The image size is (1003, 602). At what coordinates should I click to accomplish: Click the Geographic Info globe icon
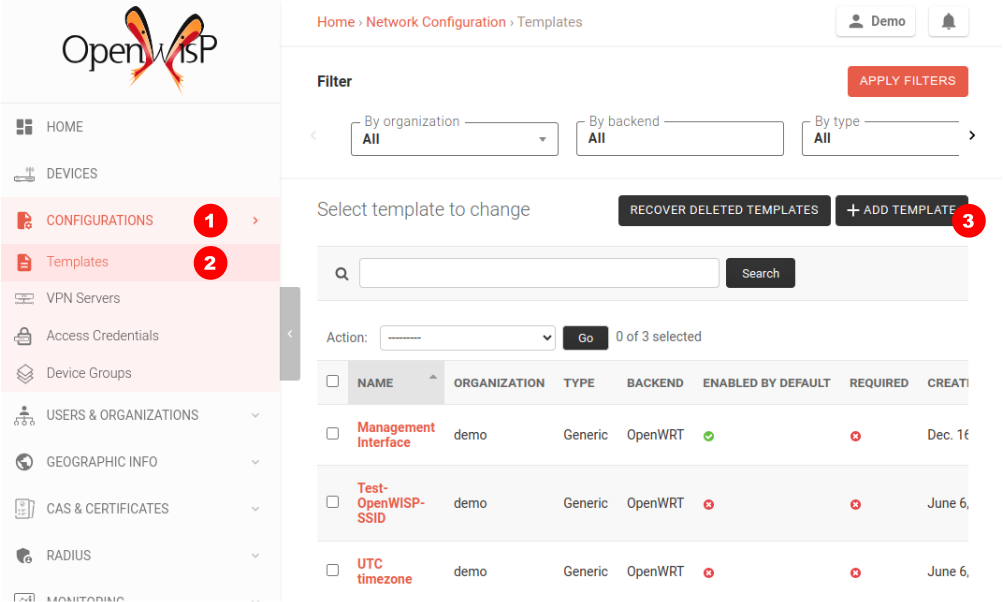(x=25, y=462)
